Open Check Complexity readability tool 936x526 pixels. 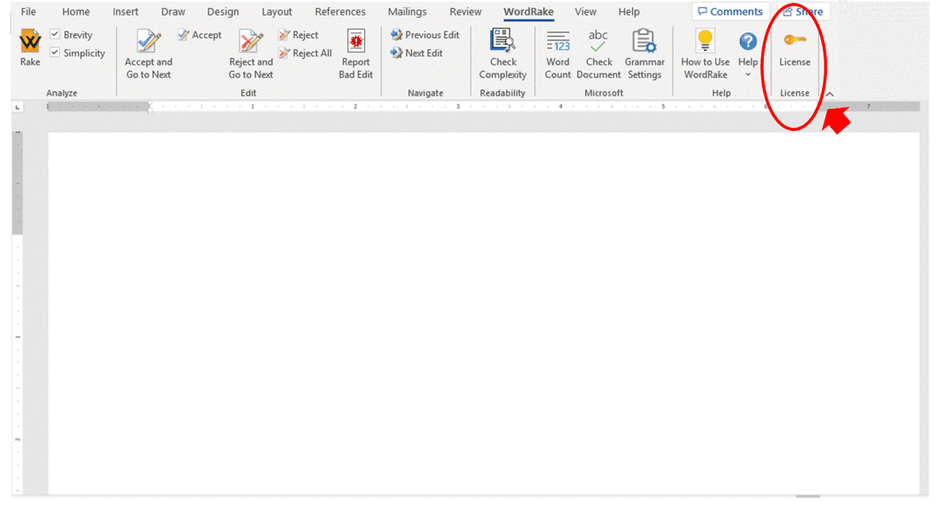point(503,54)
